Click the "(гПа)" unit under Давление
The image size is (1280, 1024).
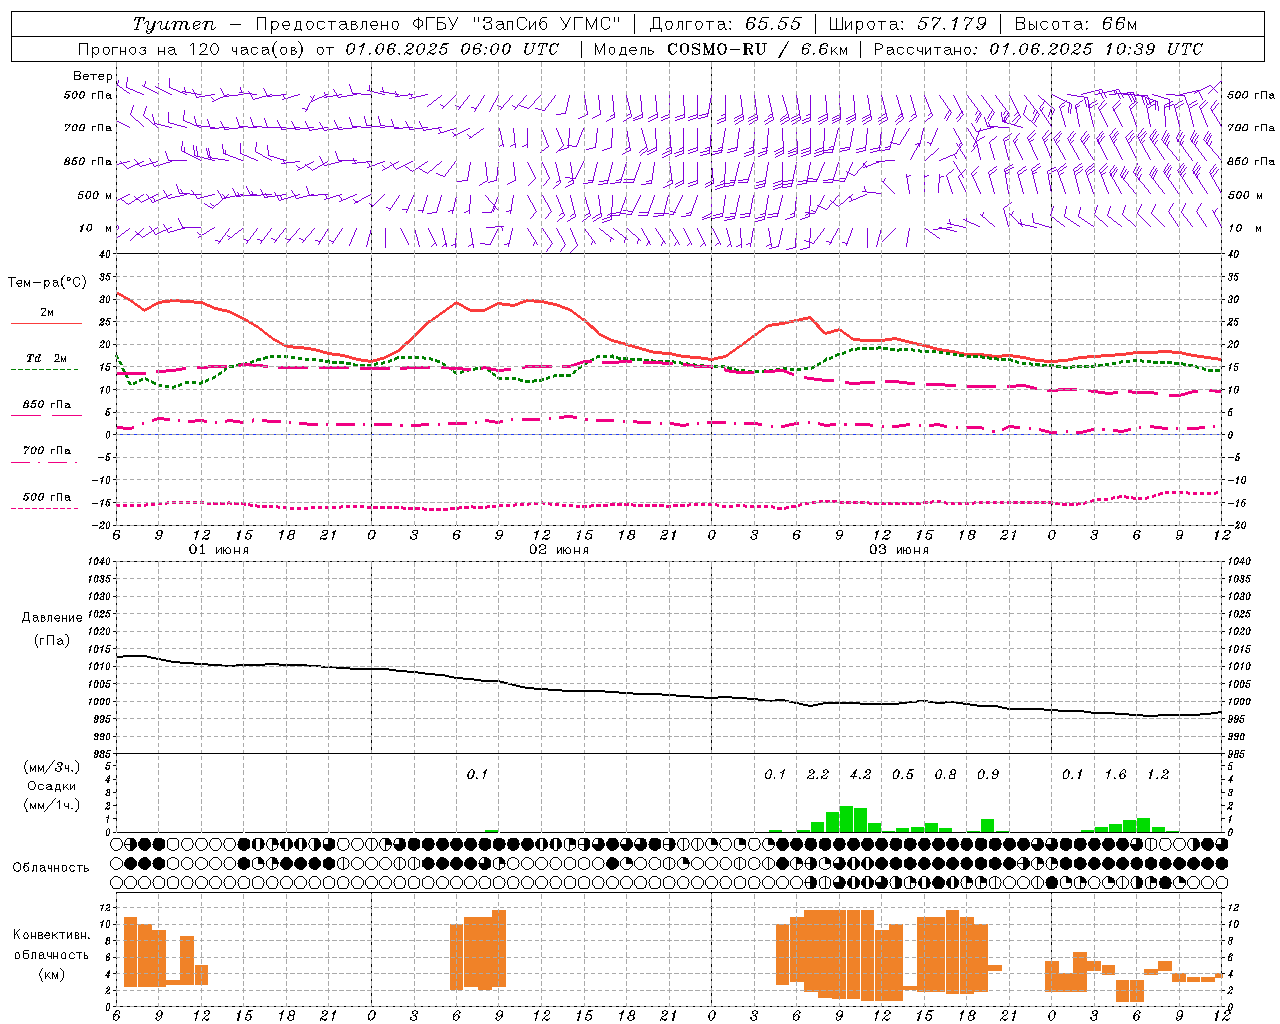(51, 640)
